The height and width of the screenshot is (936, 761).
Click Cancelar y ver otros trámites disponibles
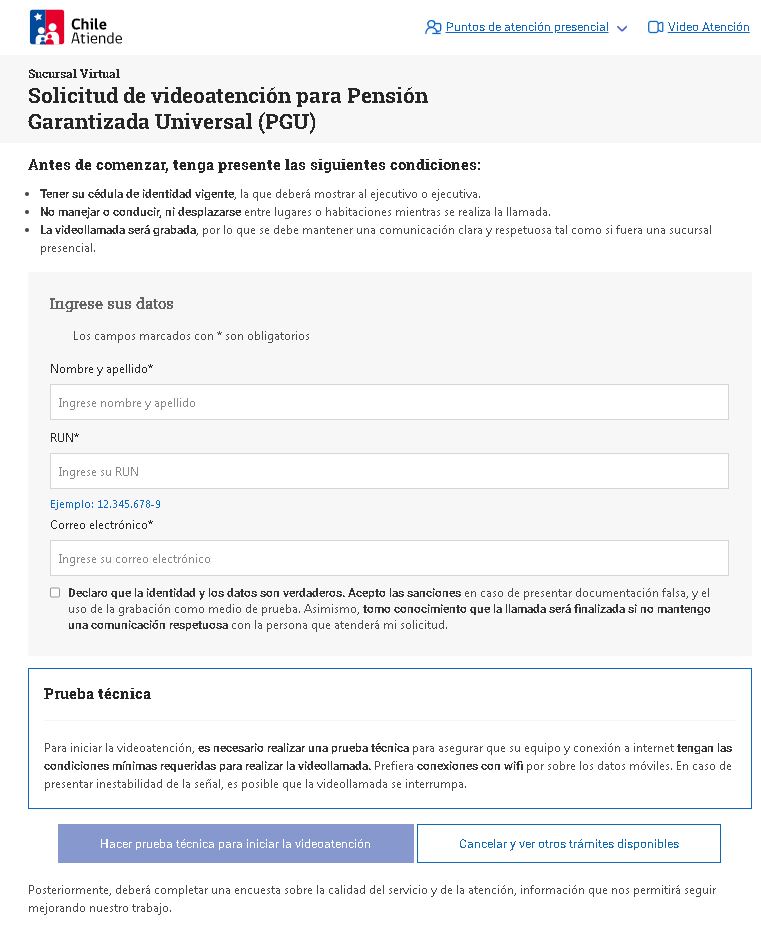[568, 843]
